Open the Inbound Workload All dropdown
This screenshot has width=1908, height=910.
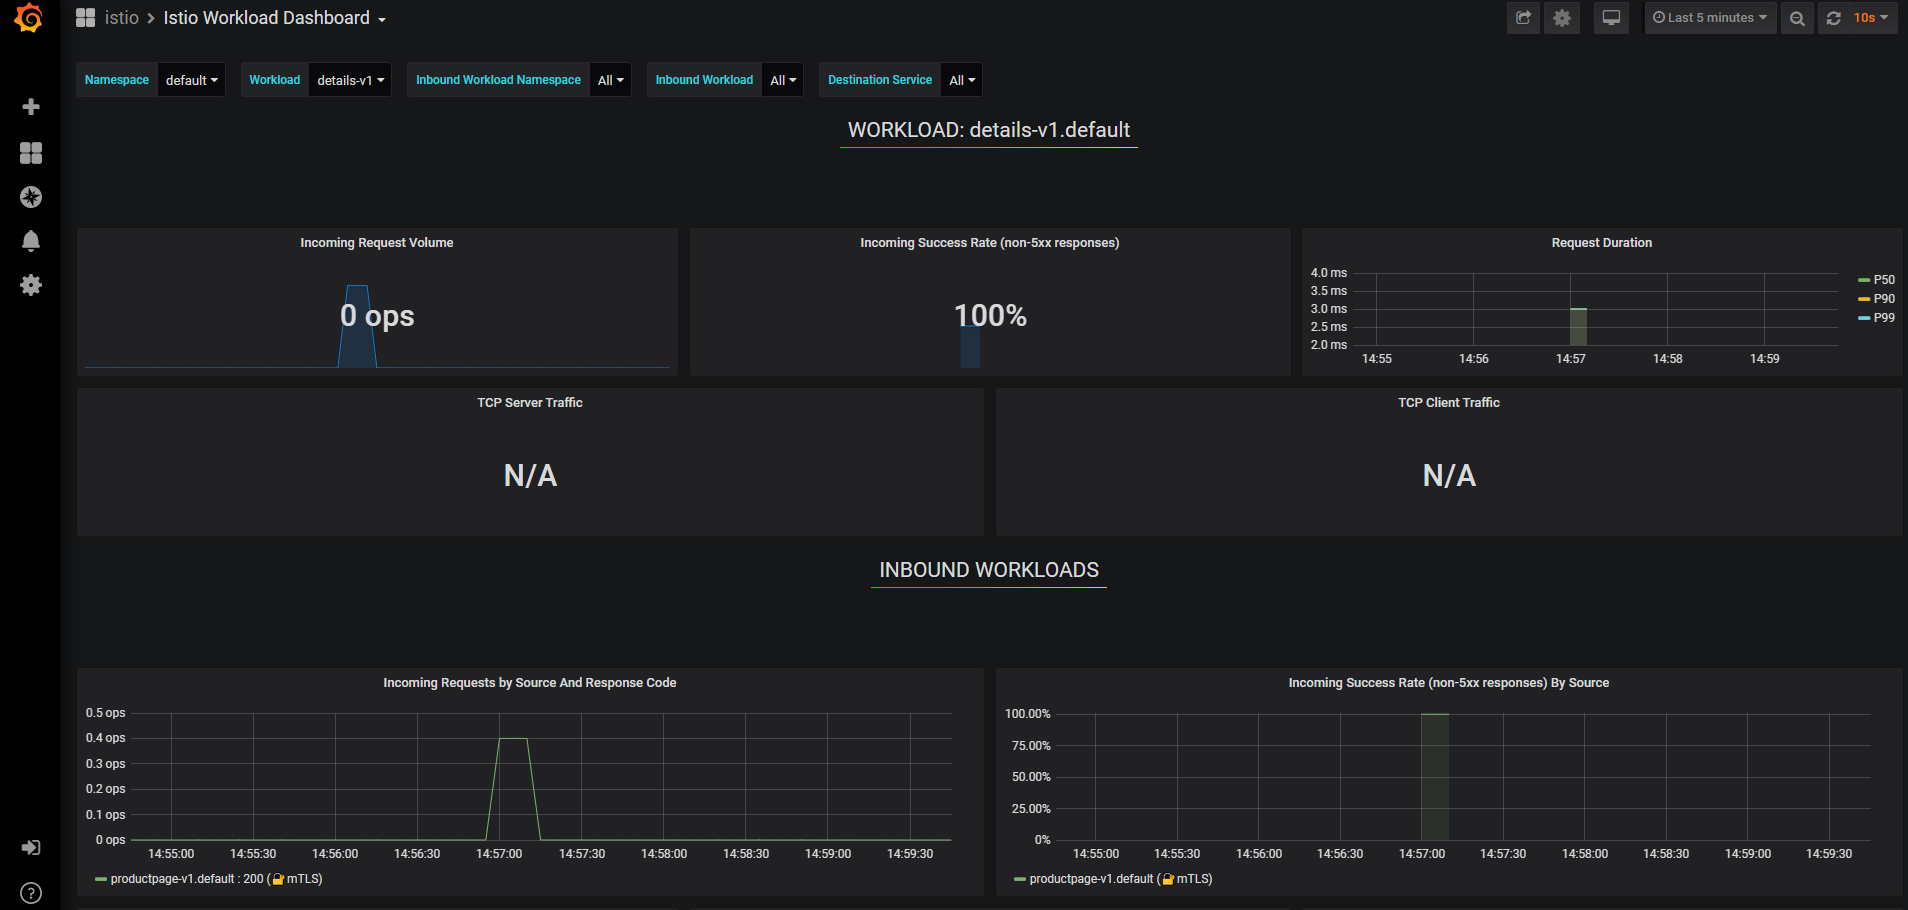pos(783,80)
